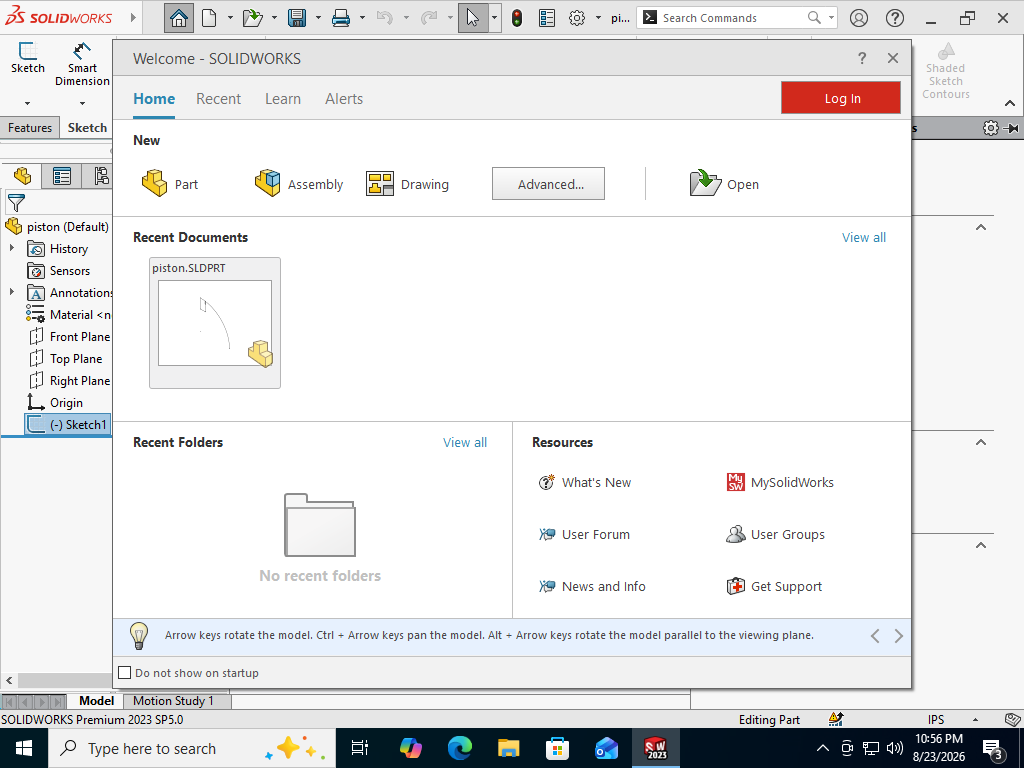This screenshot has height=768, width=1024.
Task: Expand the Annotations tree node
Action: [12, 292]
